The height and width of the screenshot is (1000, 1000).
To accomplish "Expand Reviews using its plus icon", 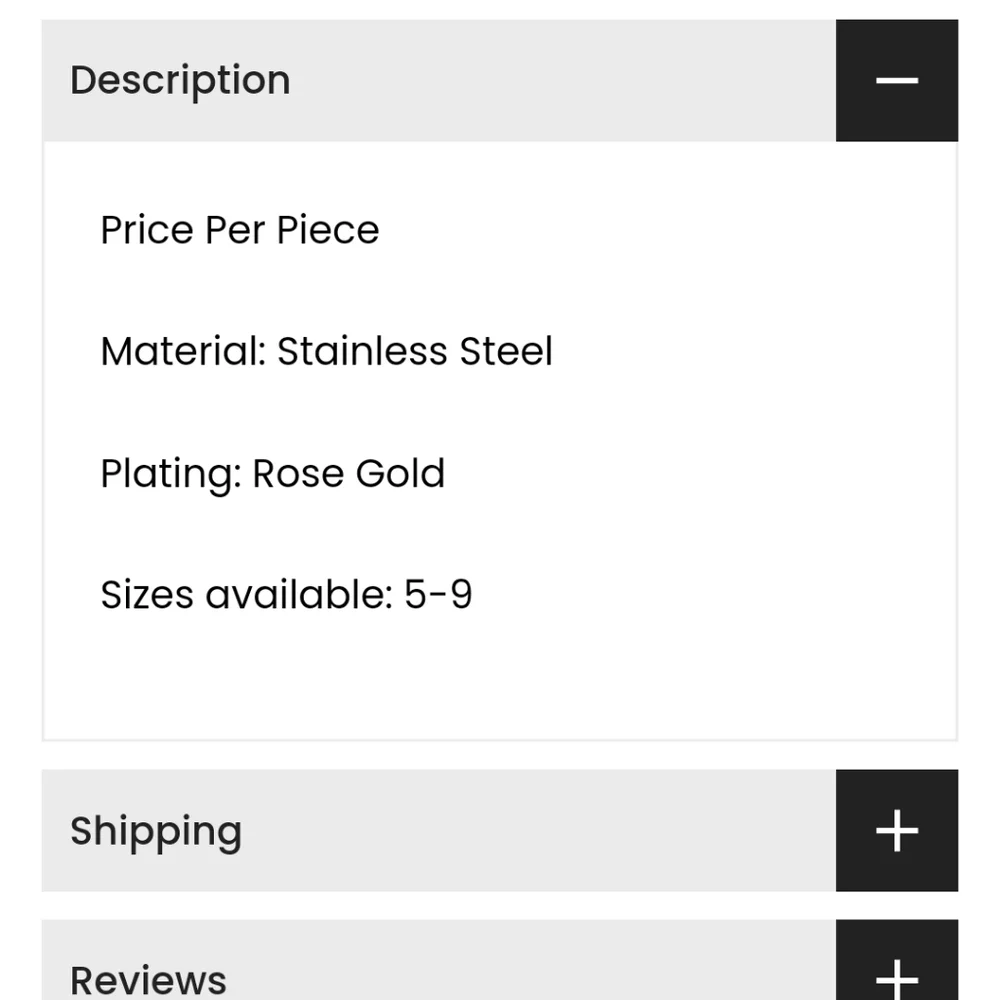I will click(896, 975).
